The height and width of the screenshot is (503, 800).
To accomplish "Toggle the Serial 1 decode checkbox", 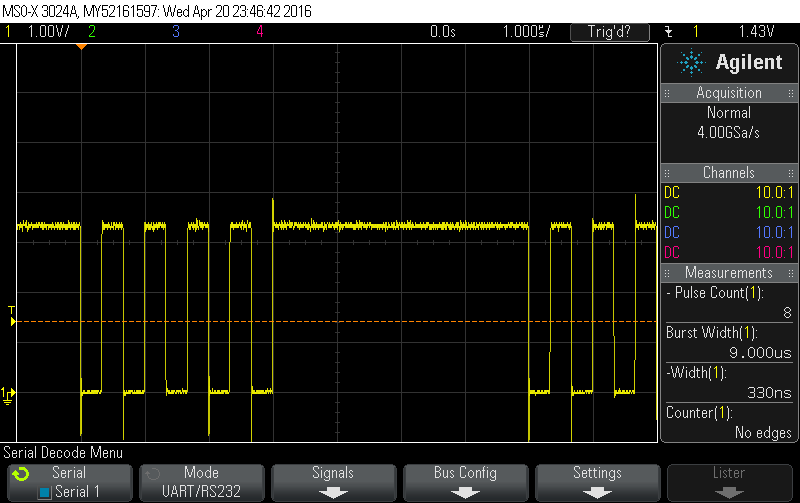I will click(44, 492).
